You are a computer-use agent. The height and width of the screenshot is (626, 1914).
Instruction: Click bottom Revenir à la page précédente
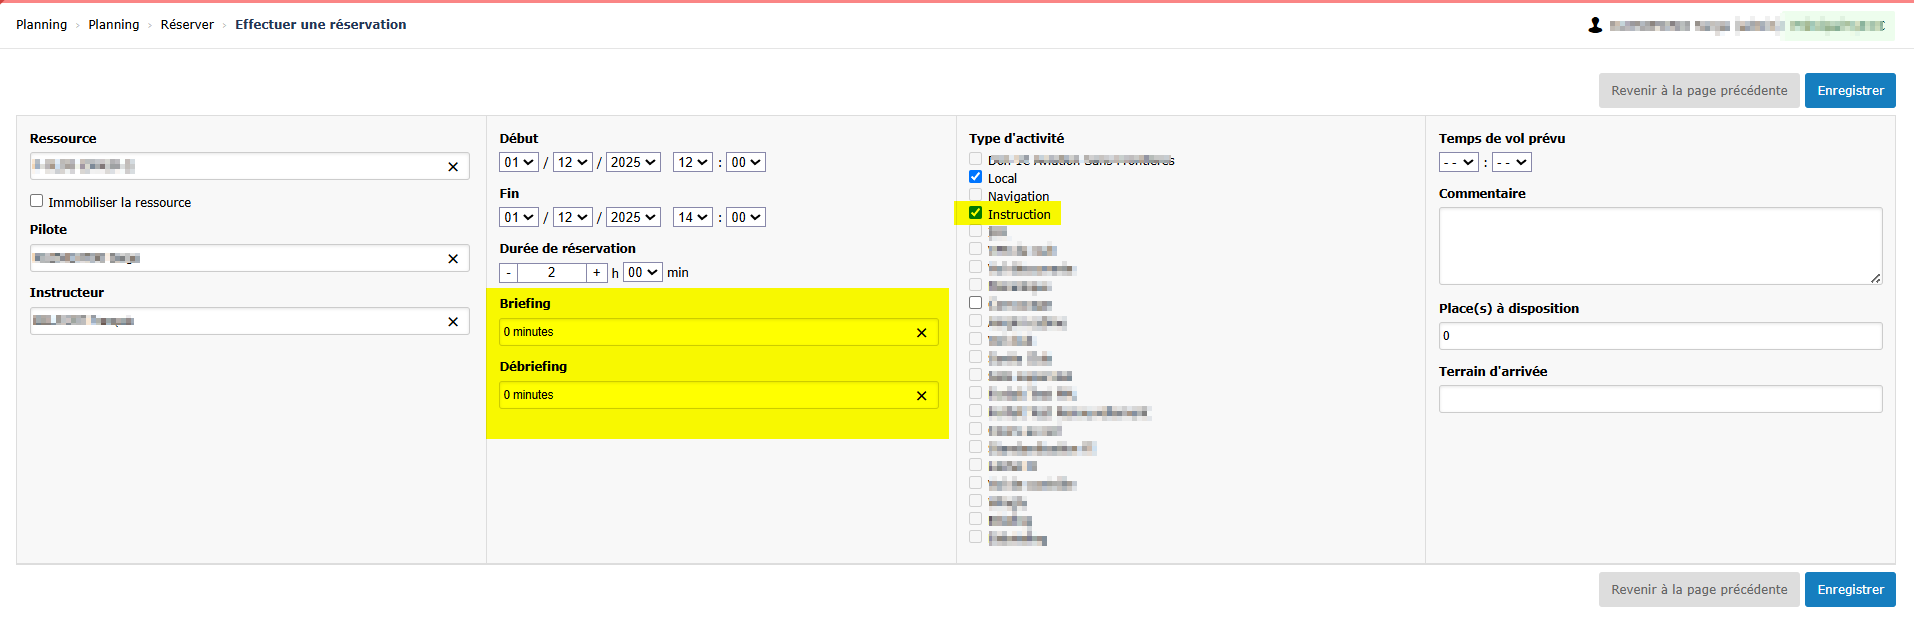(x=1698, y=590)
